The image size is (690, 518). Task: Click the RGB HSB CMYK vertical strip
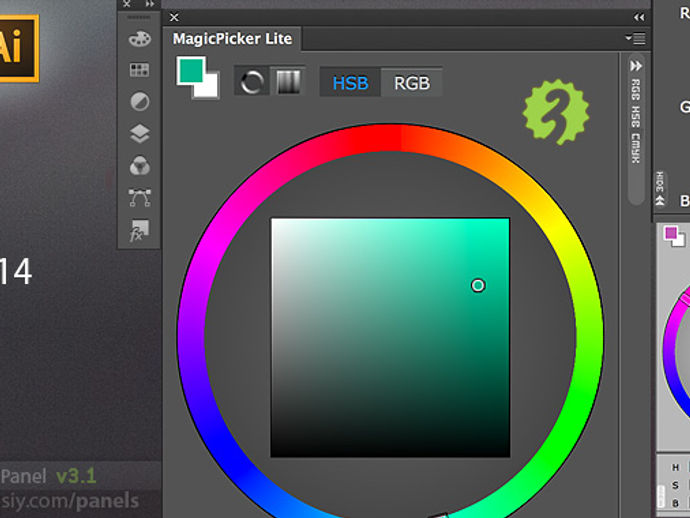(x=636, y=121)
